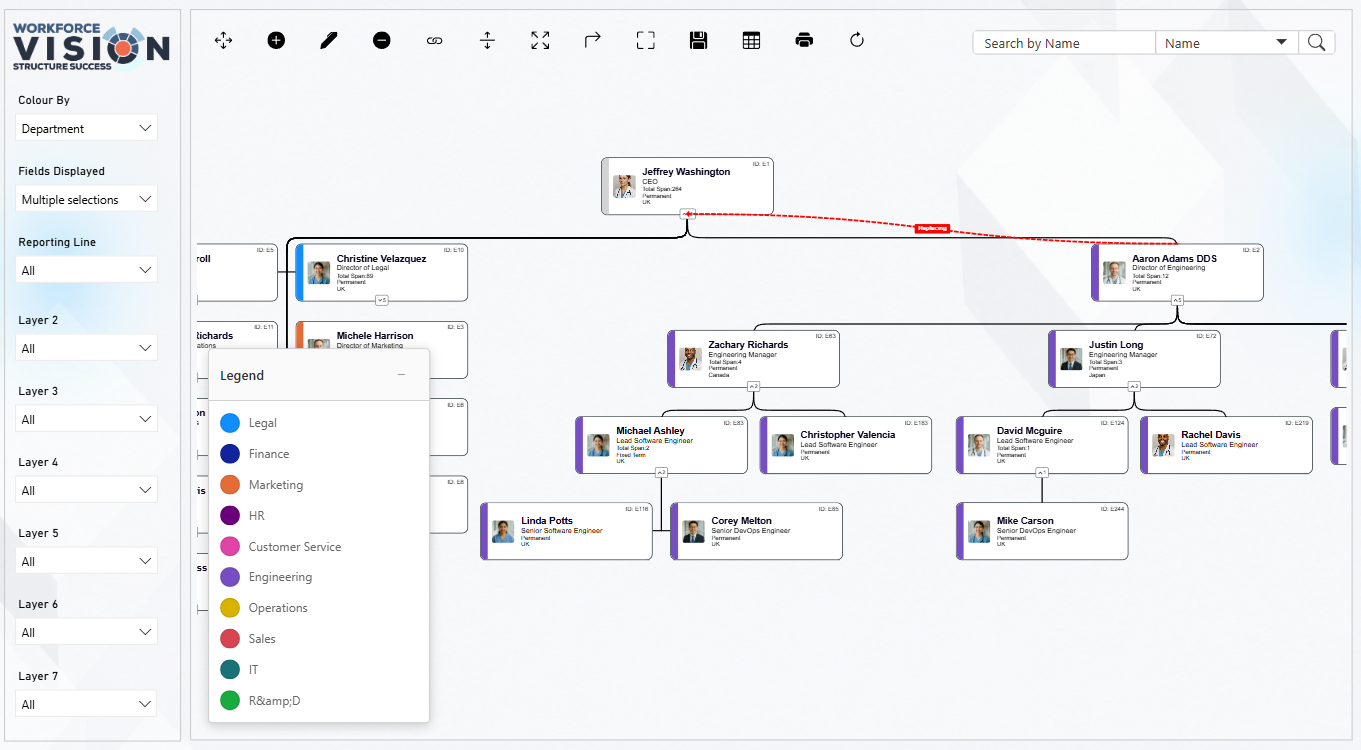This screenshot has width=1361, height=750.
Task: Select the Christopher Valencia card
Action: [846, 445]
